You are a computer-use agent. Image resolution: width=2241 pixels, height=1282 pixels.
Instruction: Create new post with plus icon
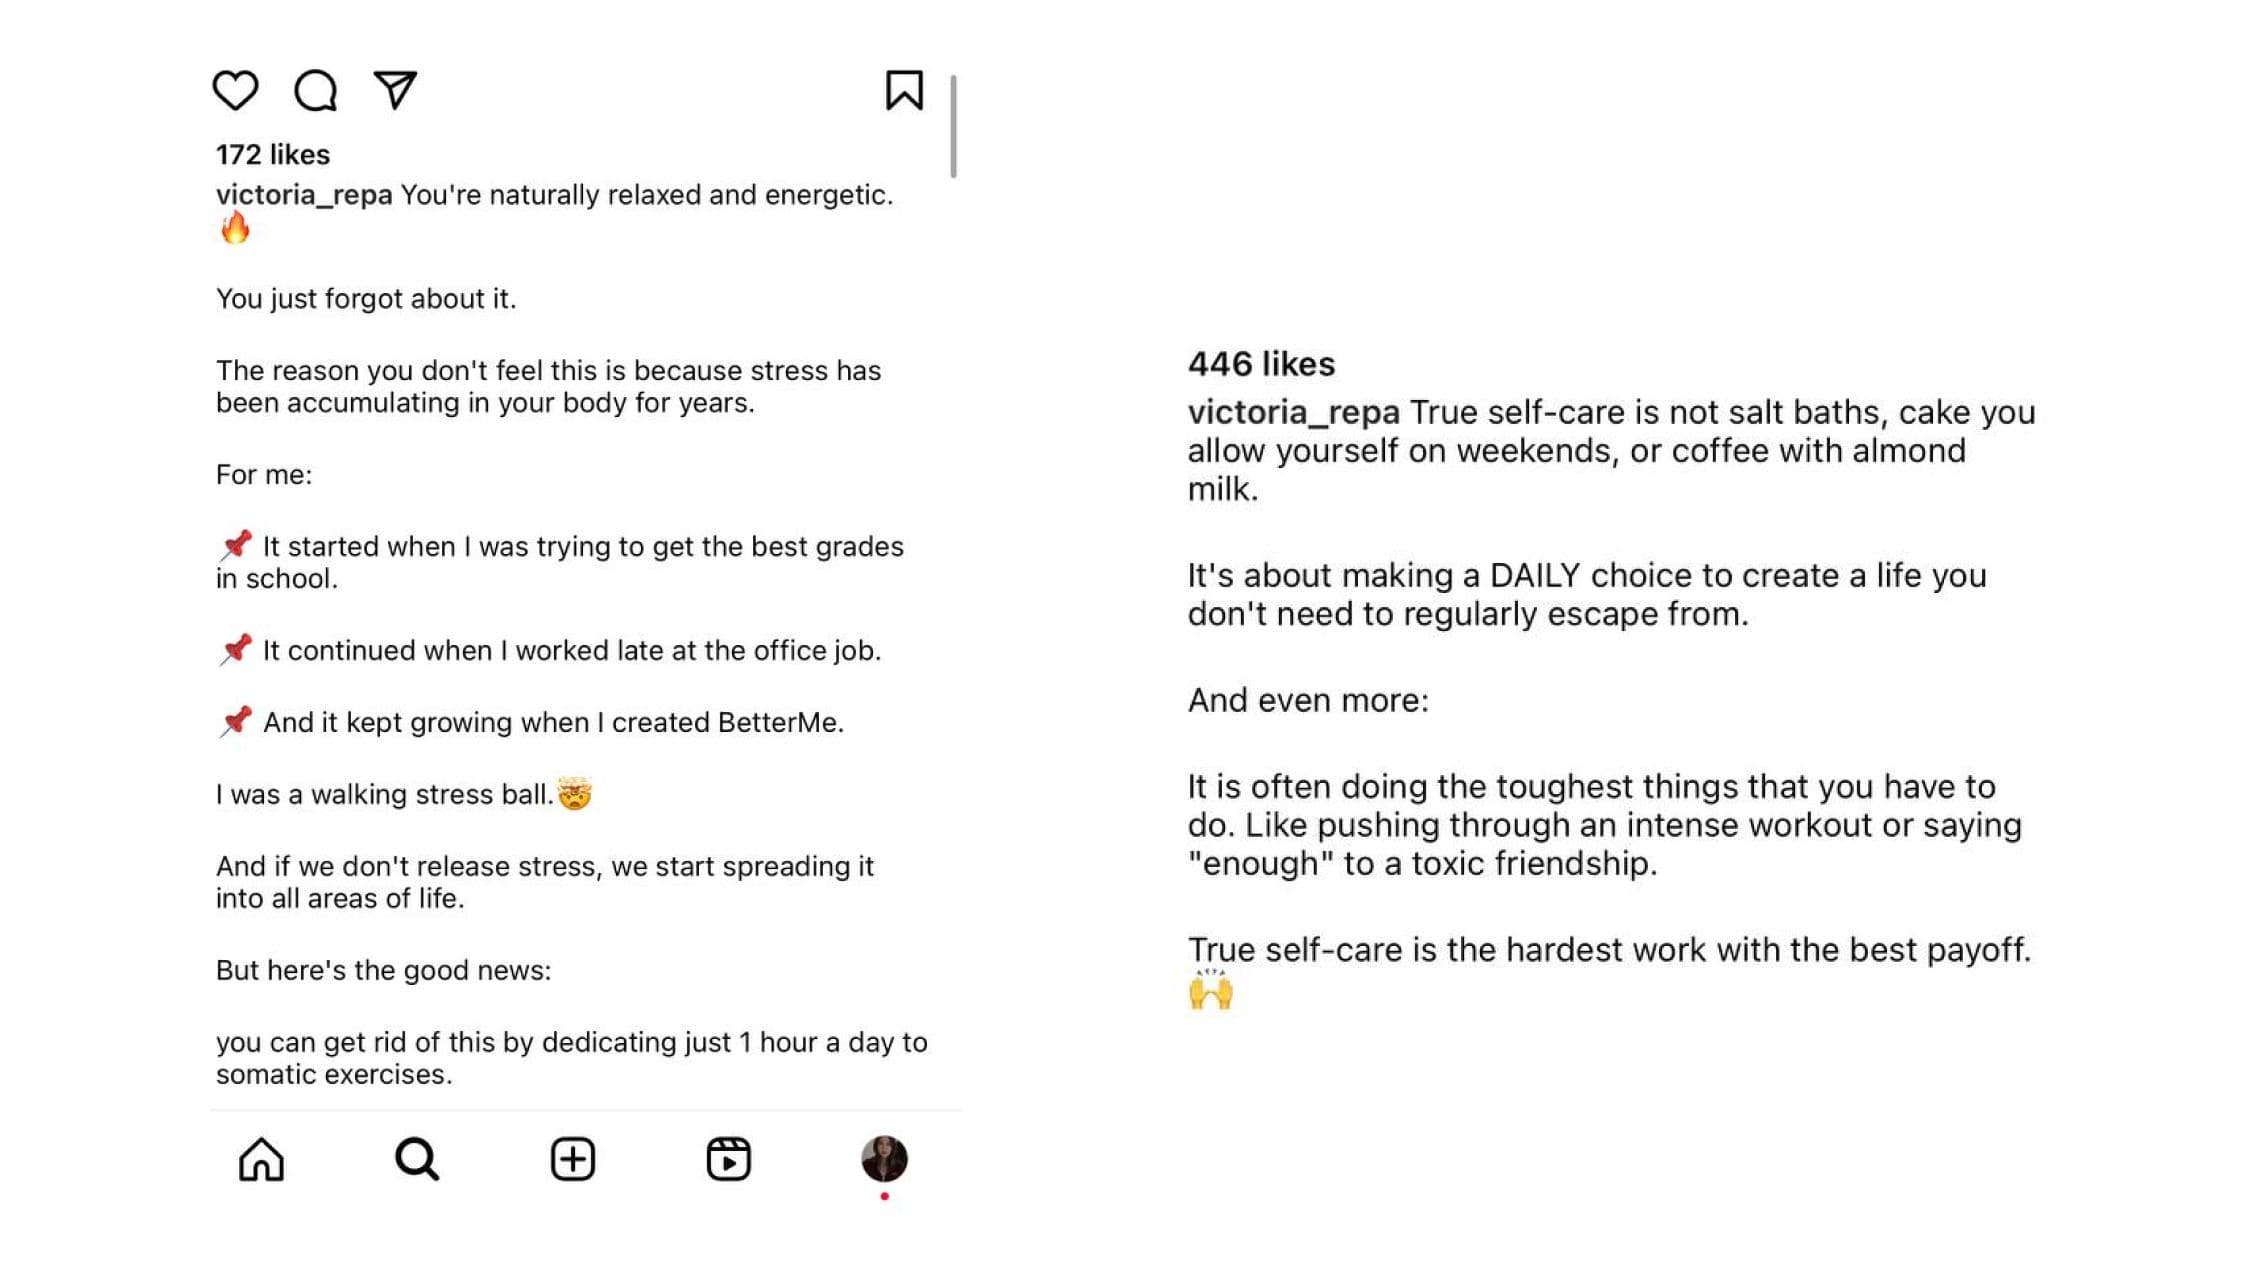coord(573,1159)
